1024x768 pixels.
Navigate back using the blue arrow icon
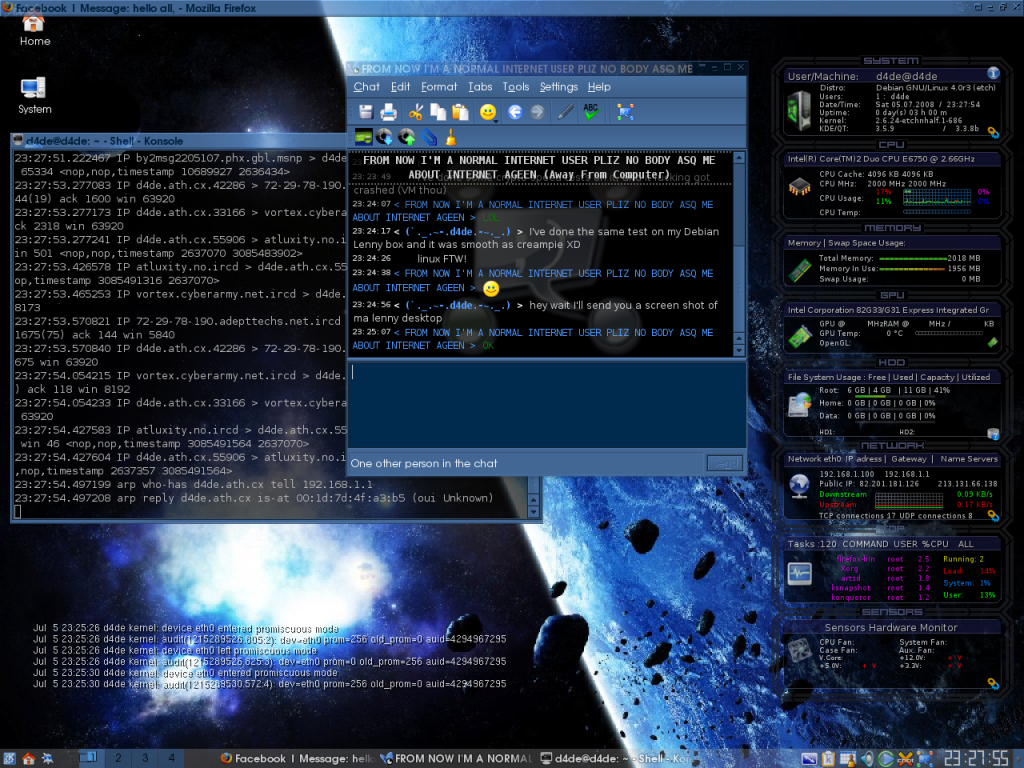click(x=514, y=112)
